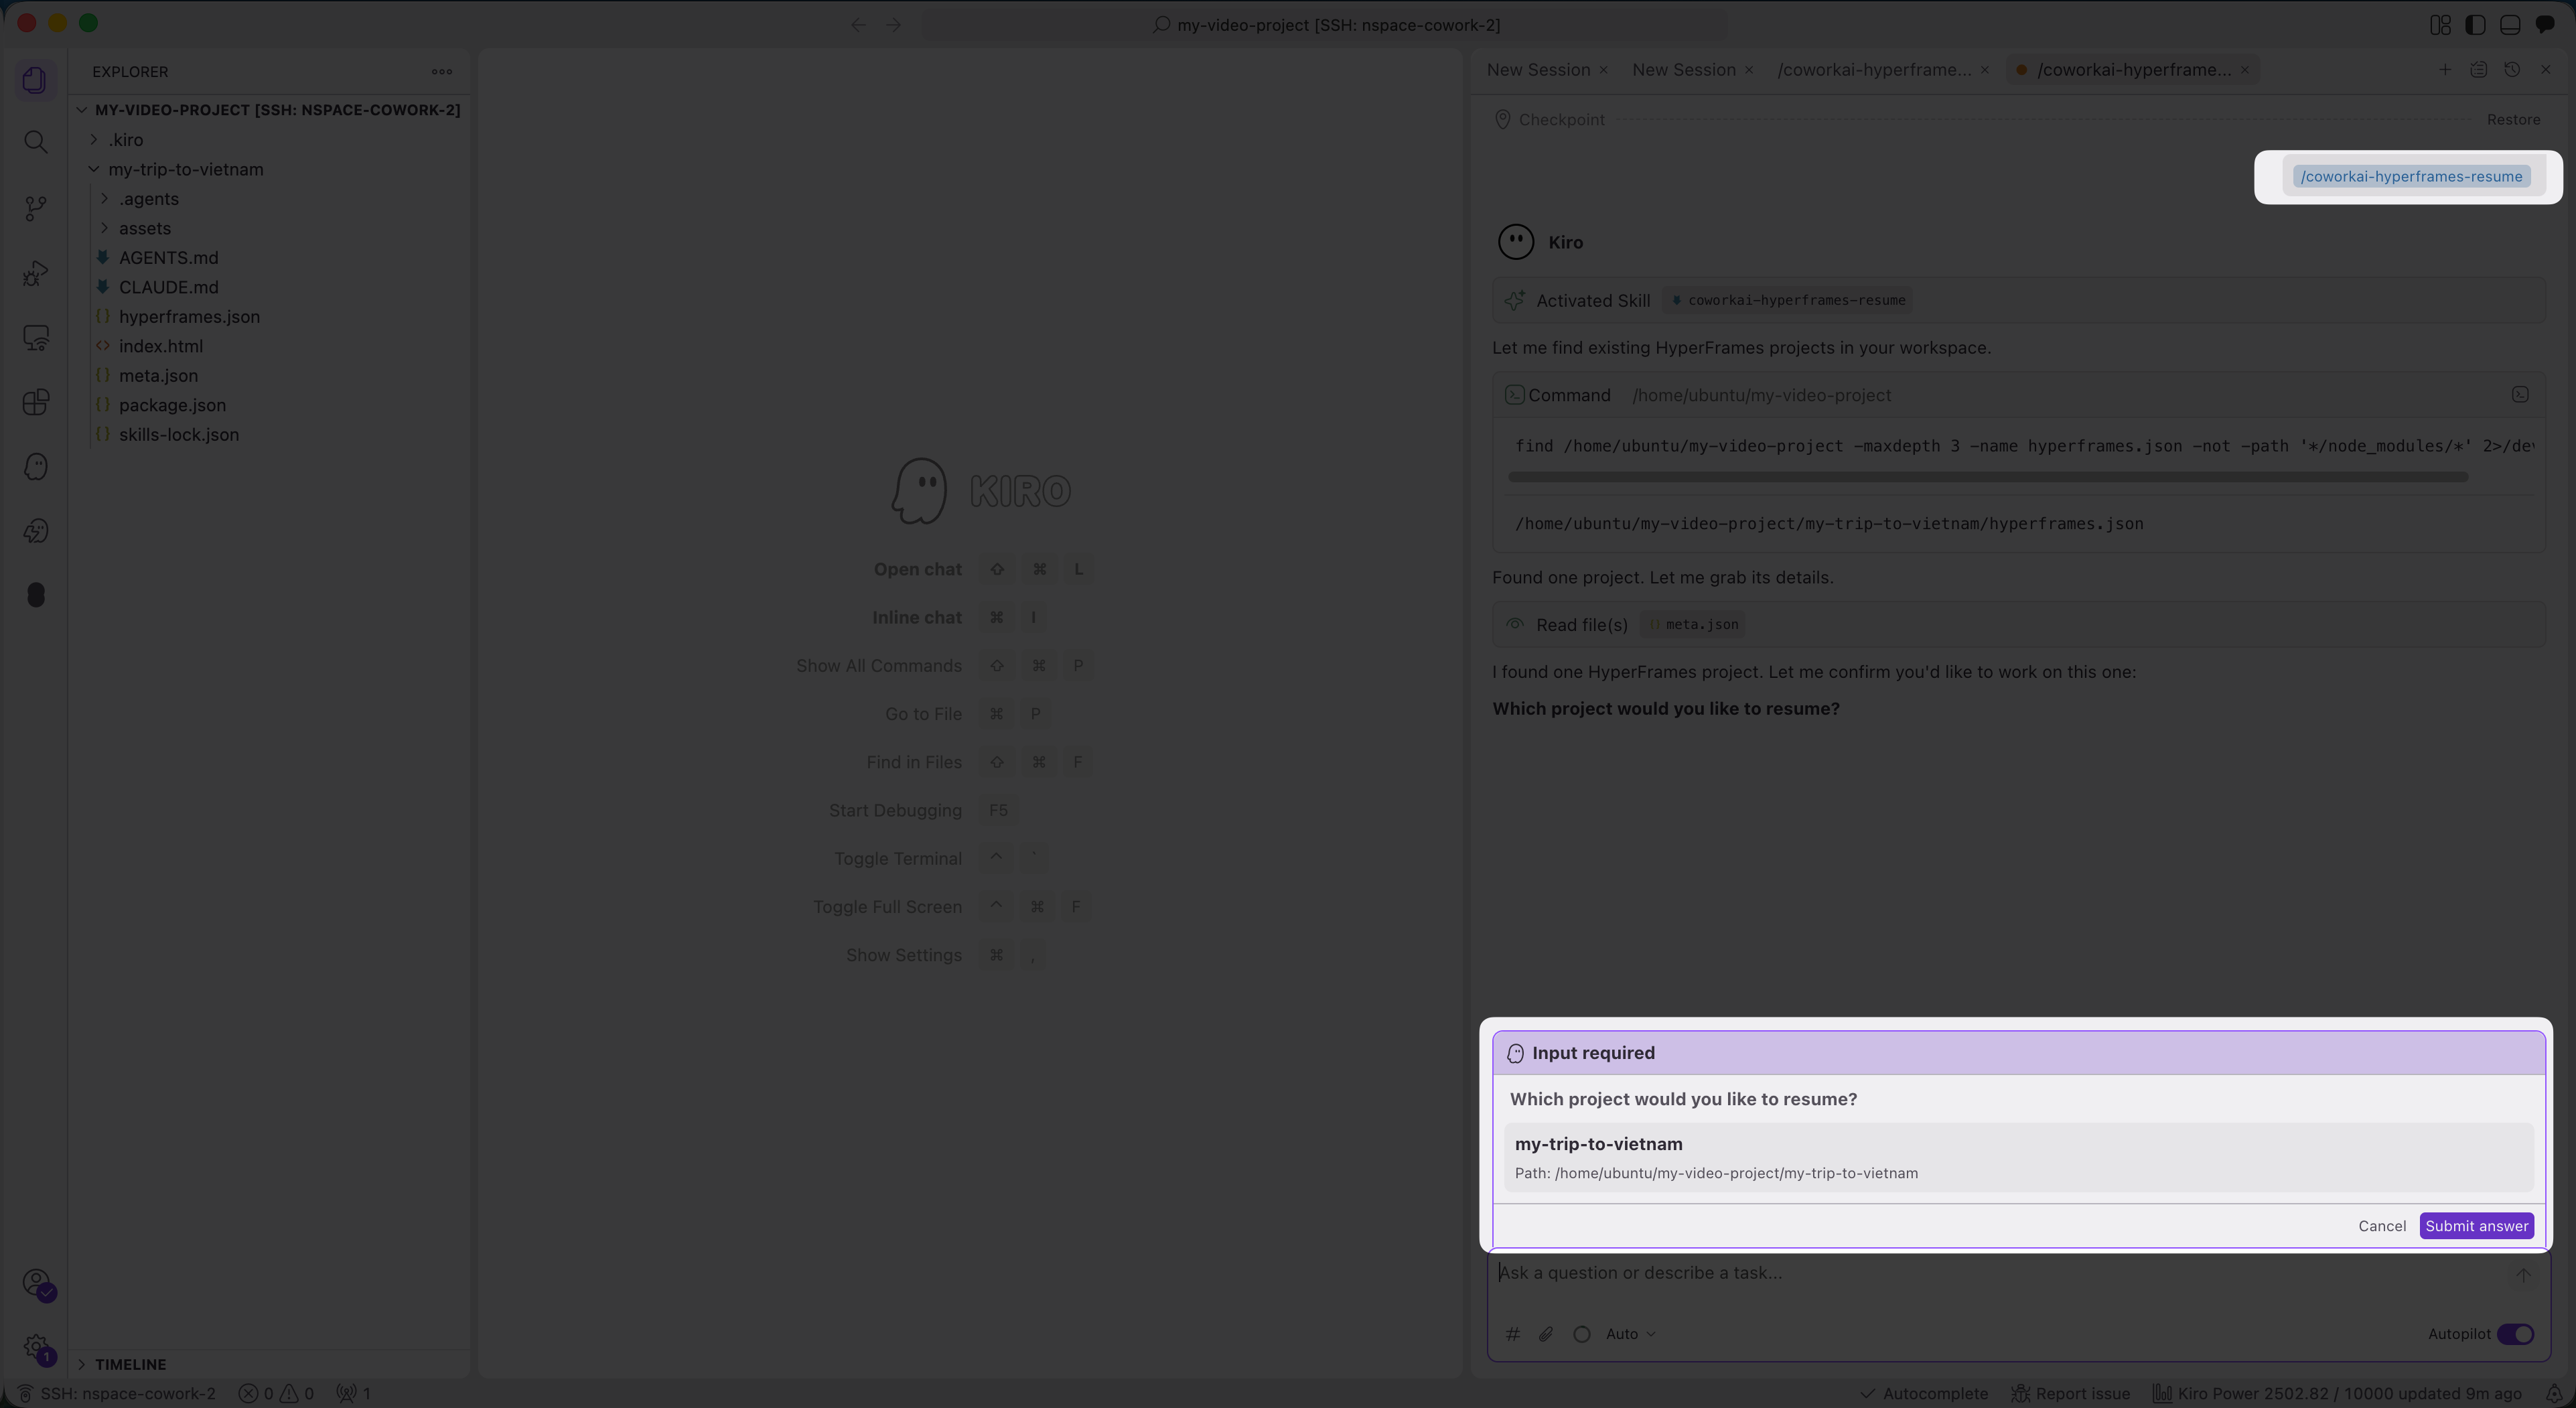
Task: Open the Kiro ghost panel icon
Action: coord(36,467)
